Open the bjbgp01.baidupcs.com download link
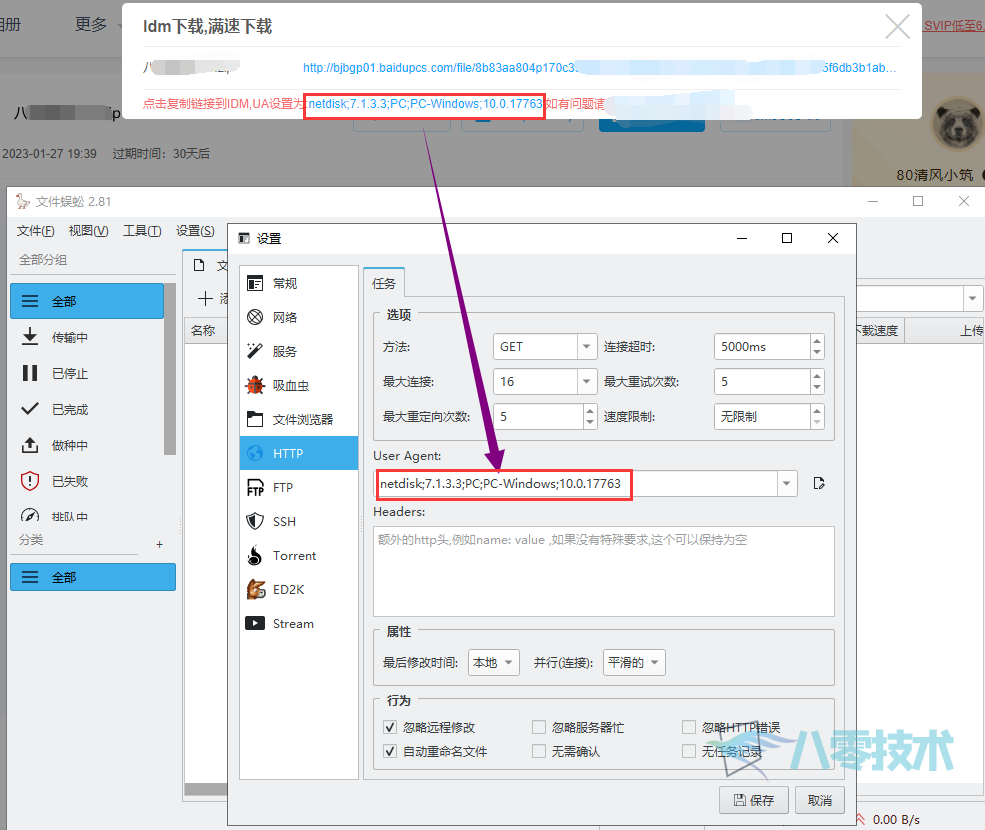Screen dimensions: 985x830 599,67
